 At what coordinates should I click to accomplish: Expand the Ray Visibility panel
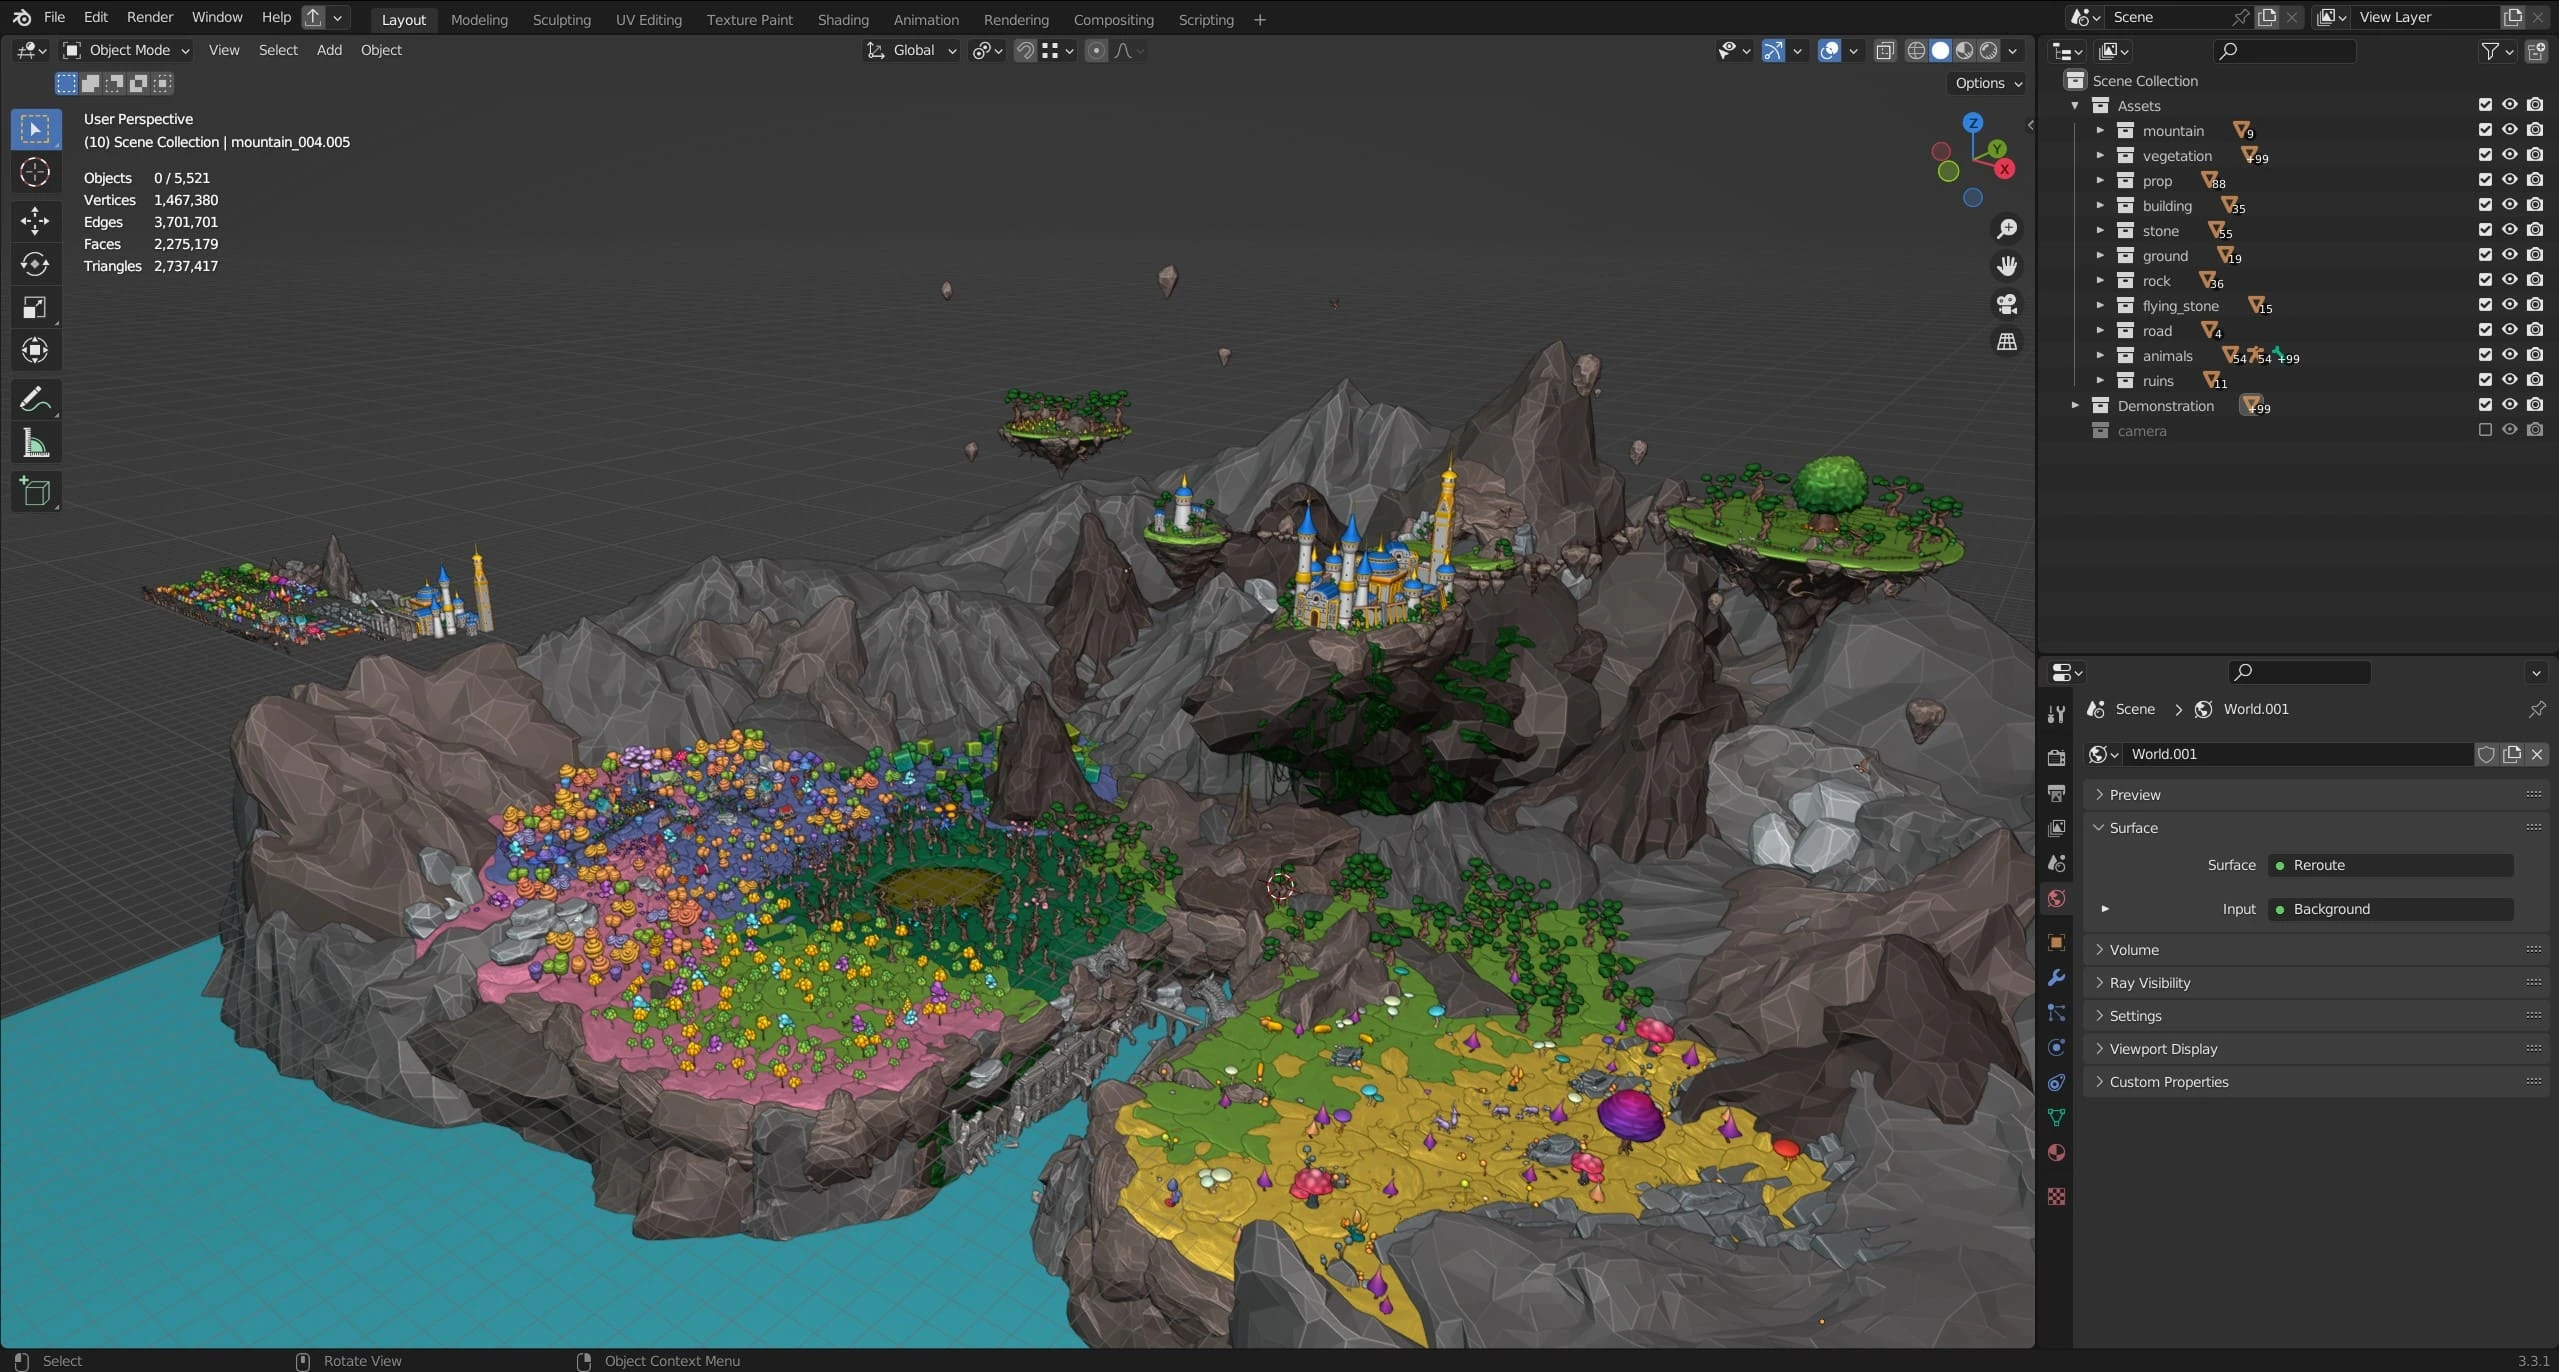click(2149, 983)
